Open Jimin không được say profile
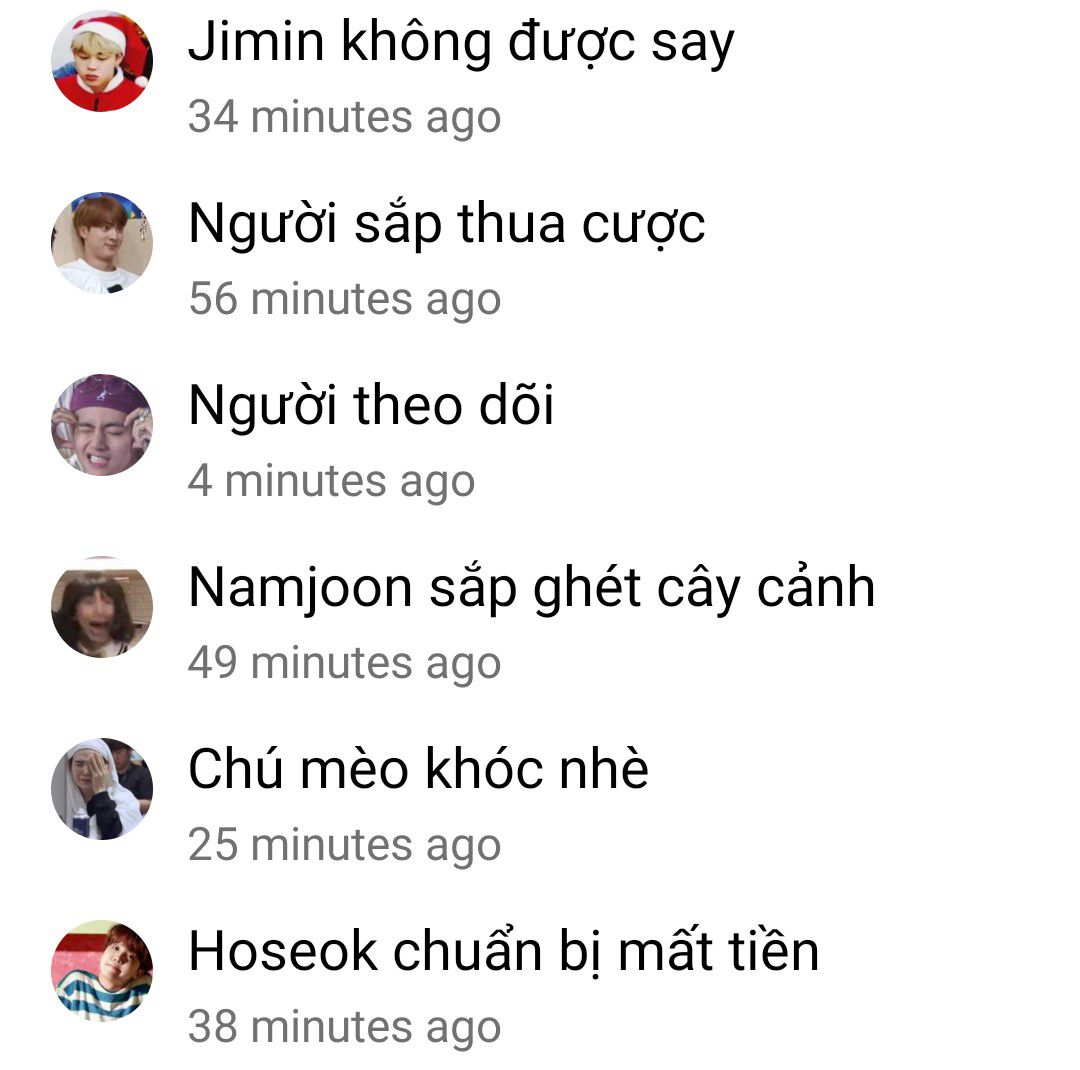The height and width of the screenshot is (1070, 1080). pyautogui.click(x=461, y=43)
